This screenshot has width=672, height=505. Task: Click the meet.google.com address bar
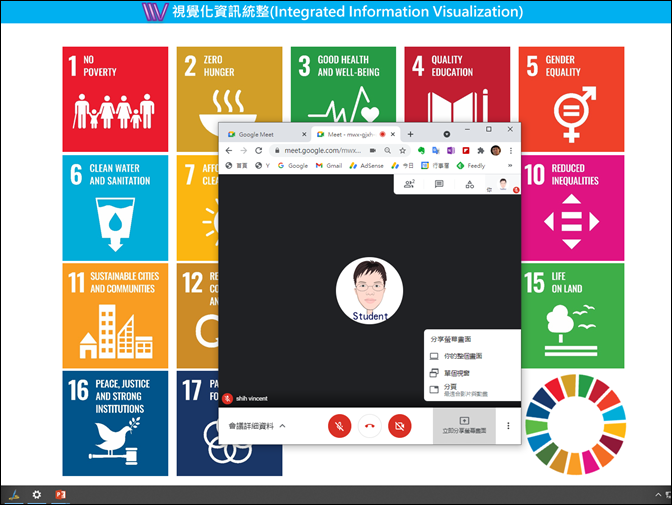point(322,150)
